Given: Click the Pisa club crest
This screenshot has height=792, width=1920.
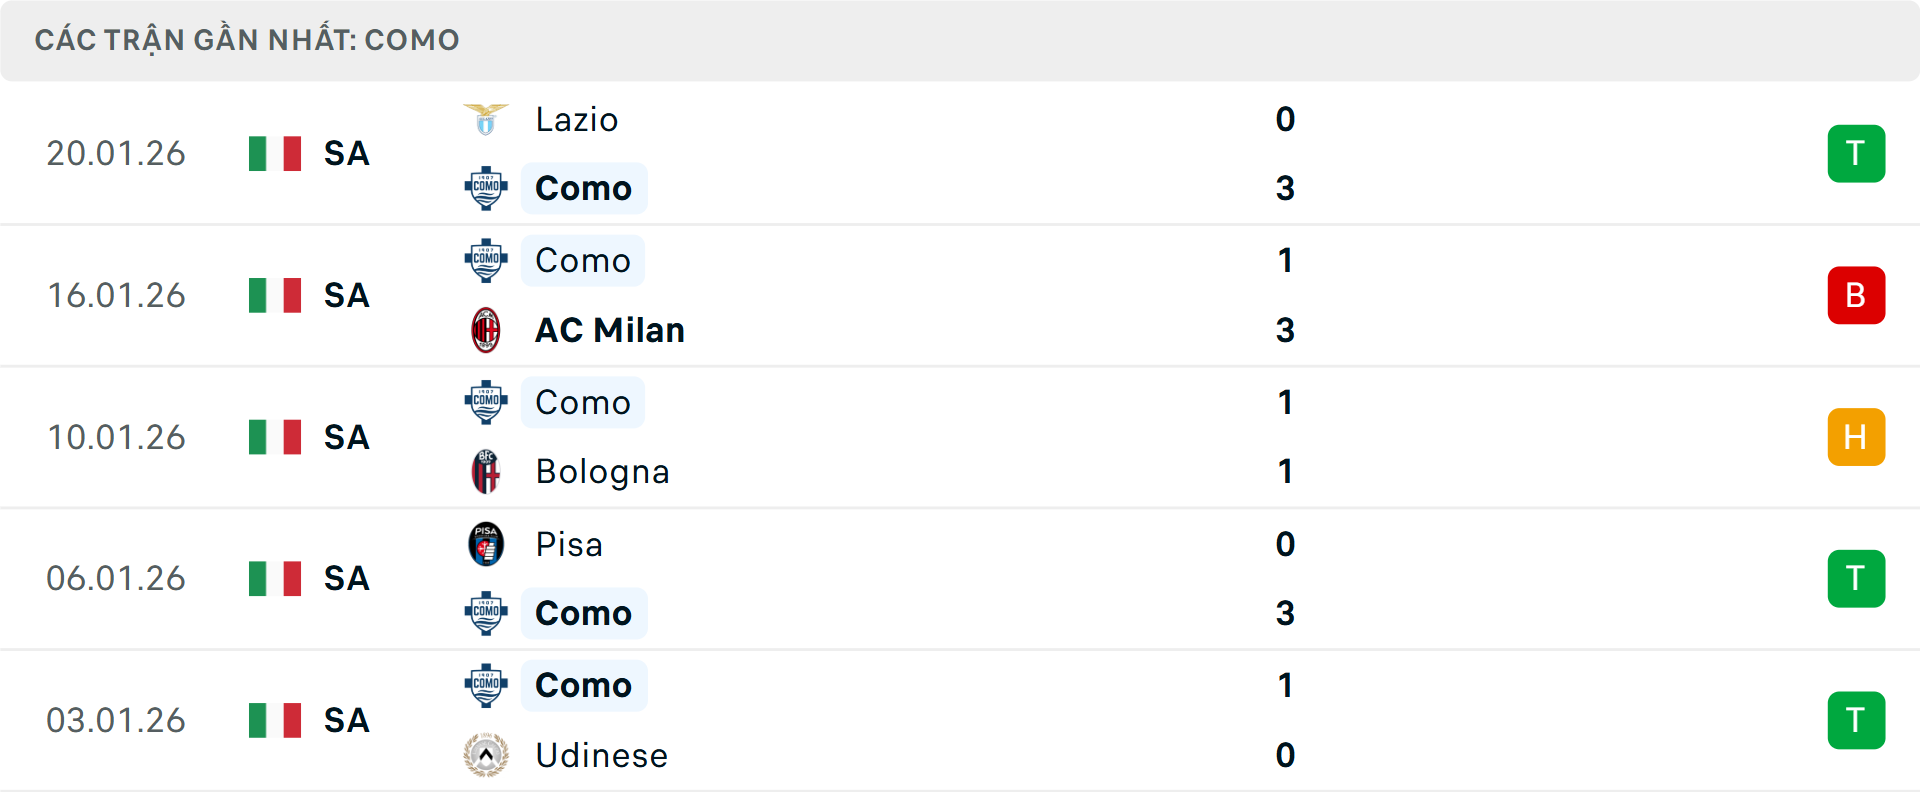Looking at the screenshot, I should pos(486,544).
